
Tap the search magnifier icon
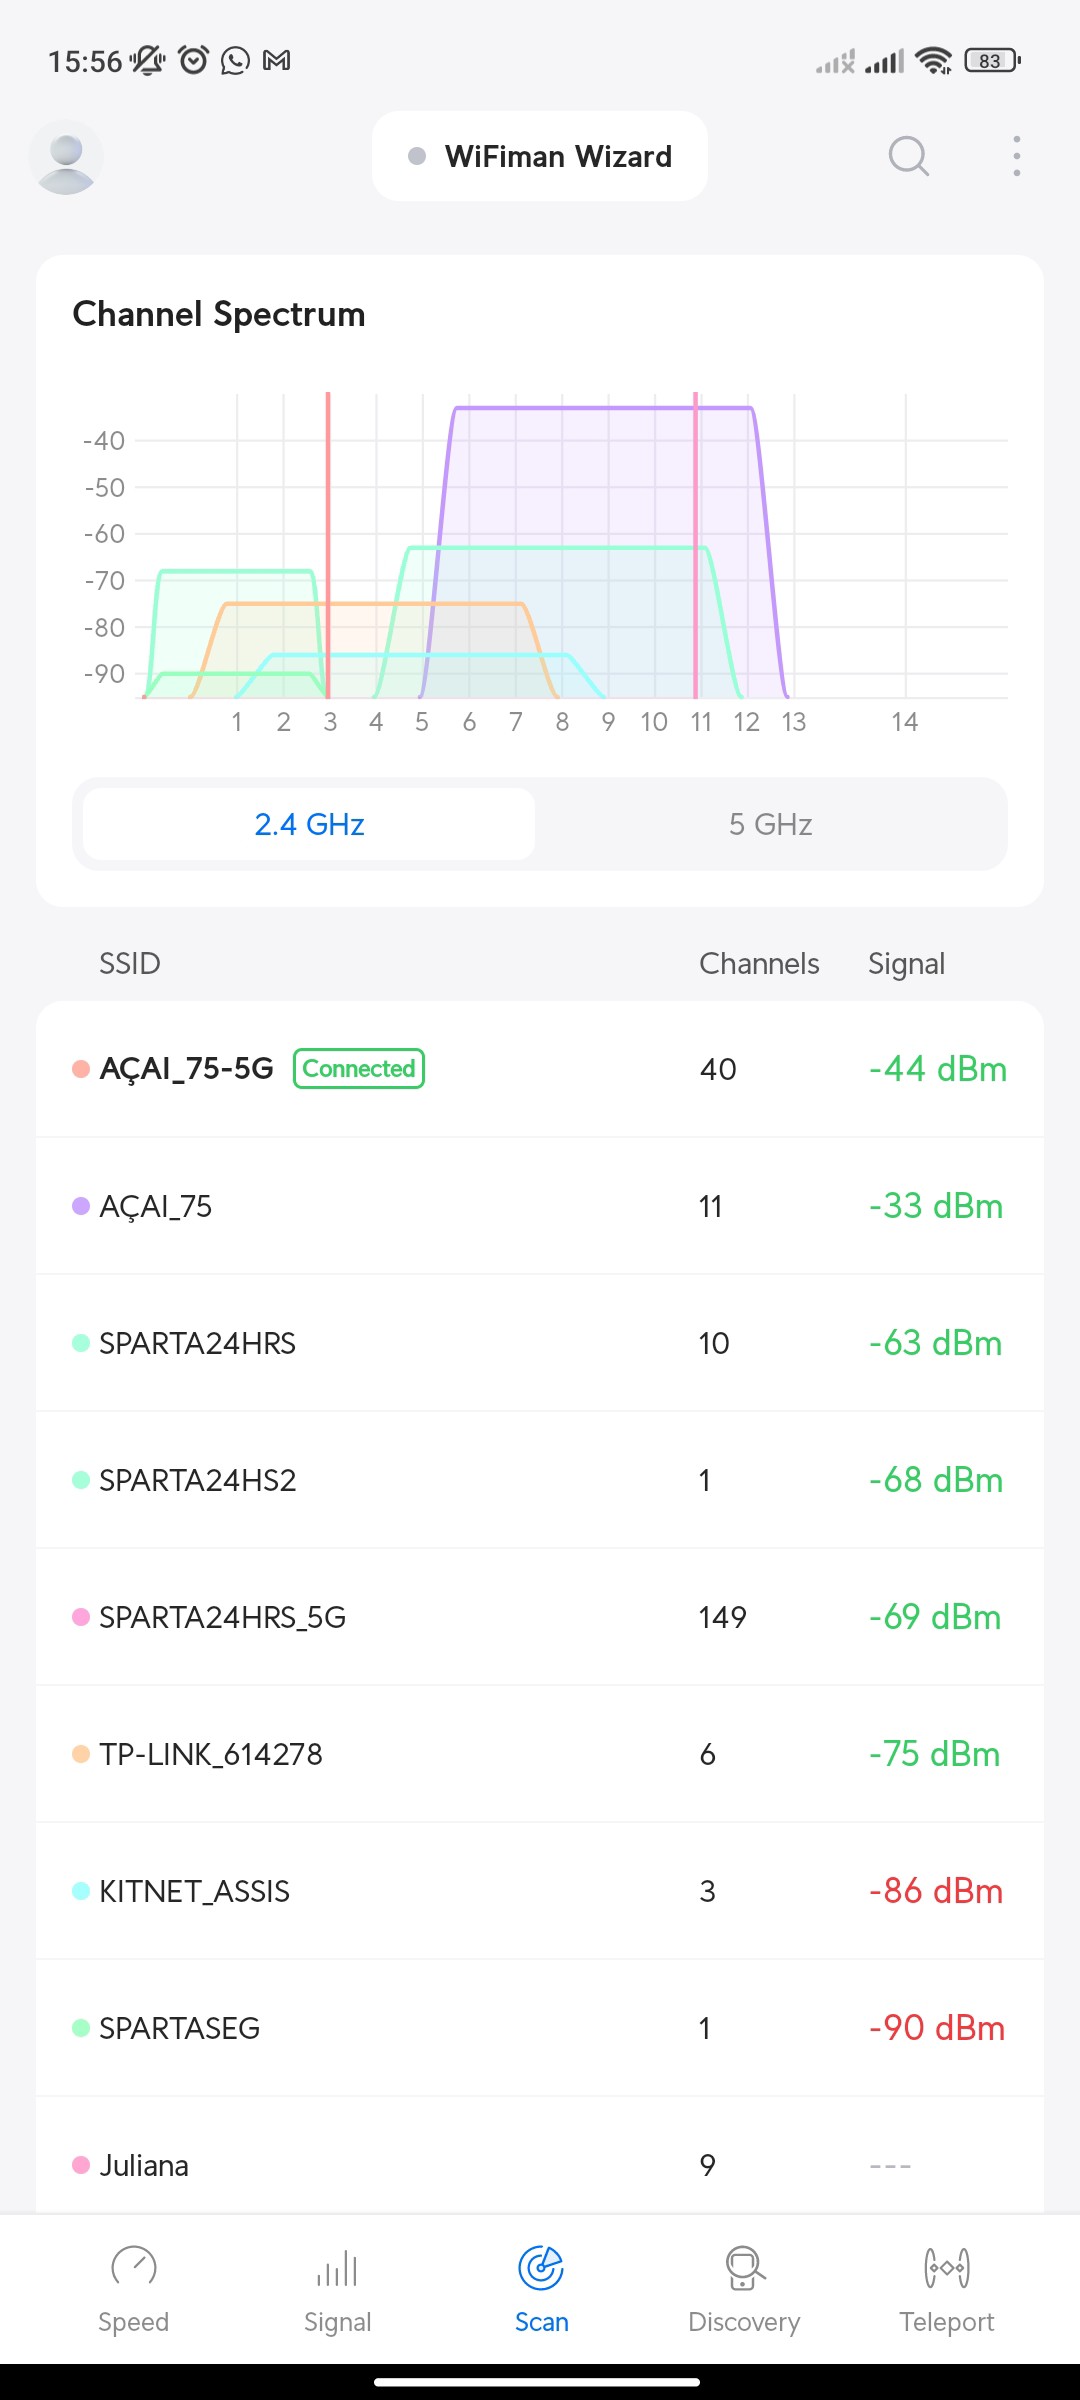tap(908, 156)
